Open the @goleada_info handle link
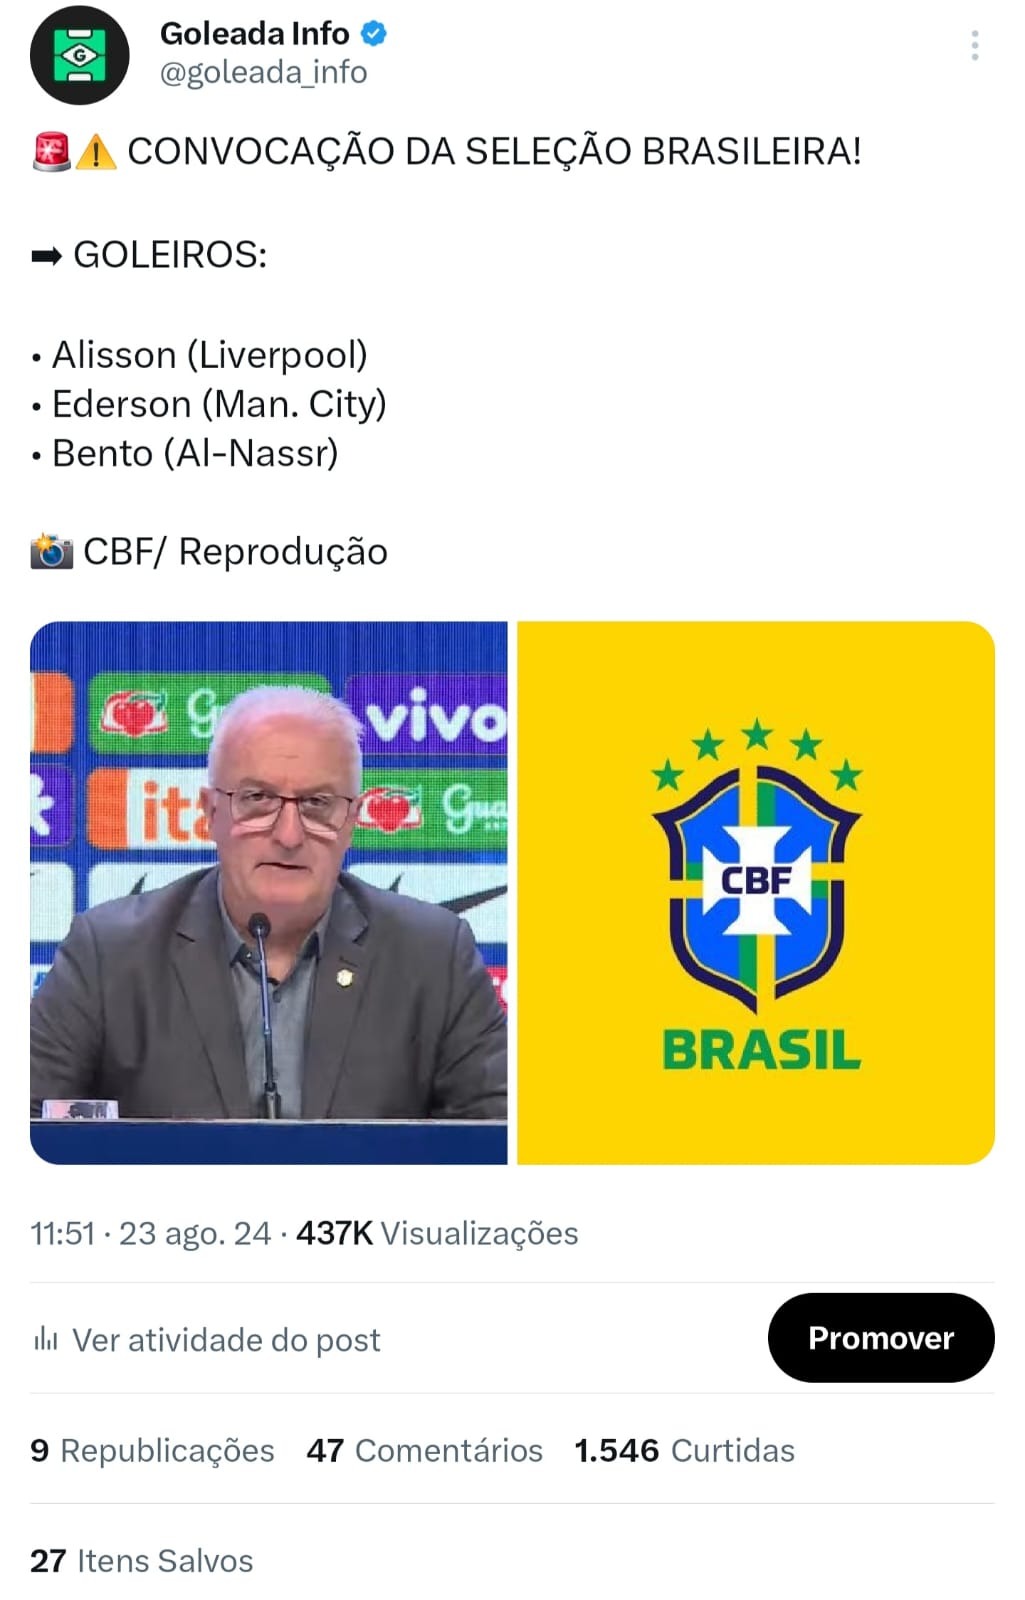Viewport: 1025px width, 1600px height. [x=263, y=73]
